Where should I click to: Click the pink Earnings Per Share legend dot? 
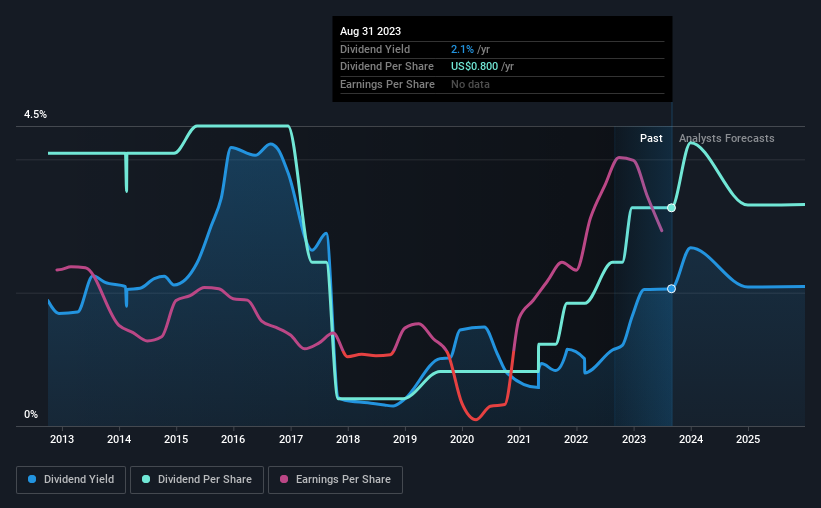(x=284, y=479)
